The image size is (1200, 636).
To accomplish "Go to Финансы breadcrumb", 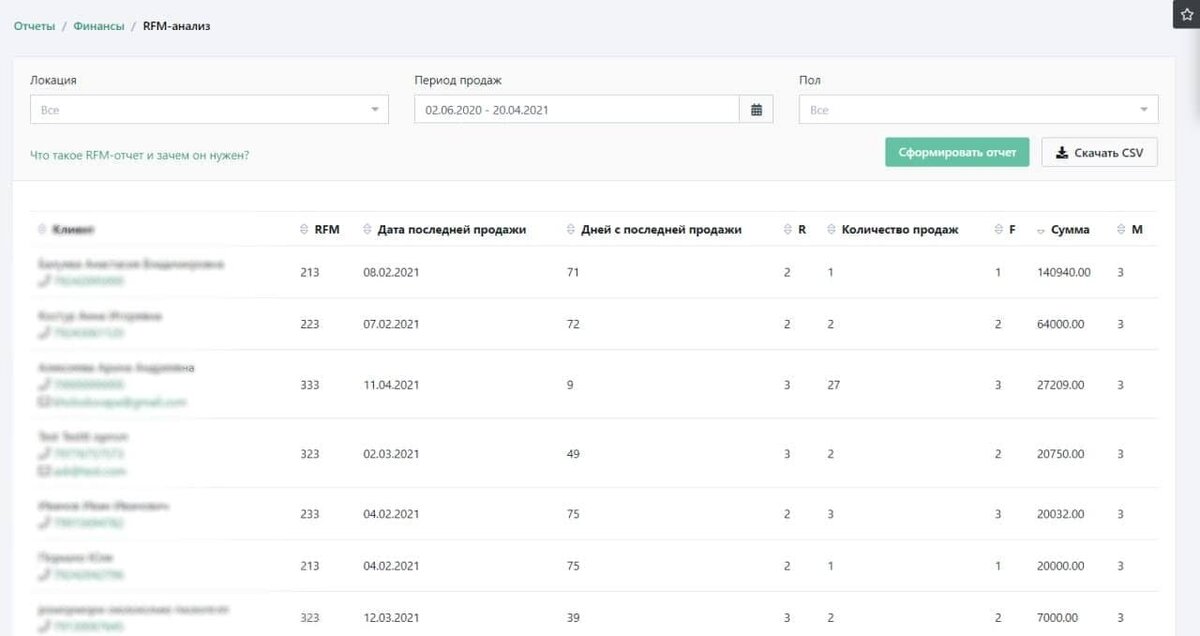I will (x=99, y=26).
